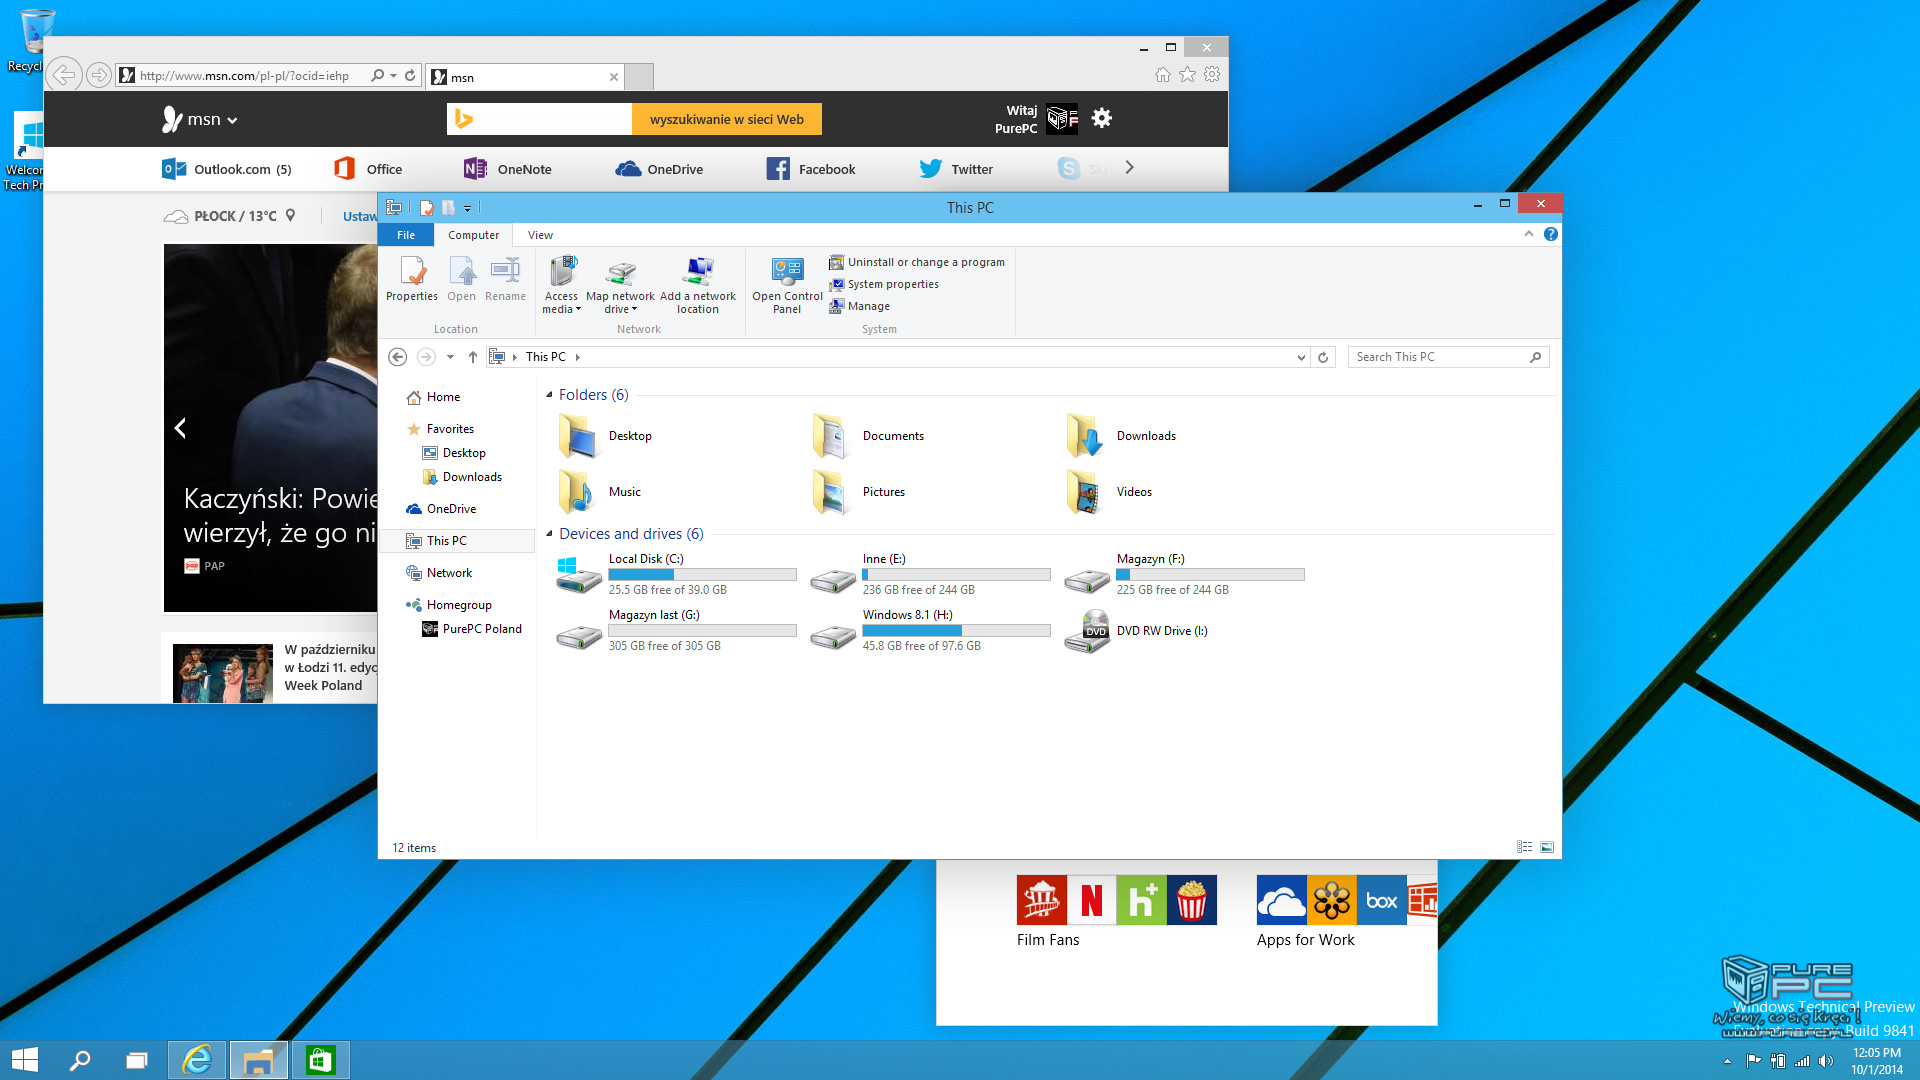
Task: Go back in Explorer navigation
Action: [x=397, y=357]
